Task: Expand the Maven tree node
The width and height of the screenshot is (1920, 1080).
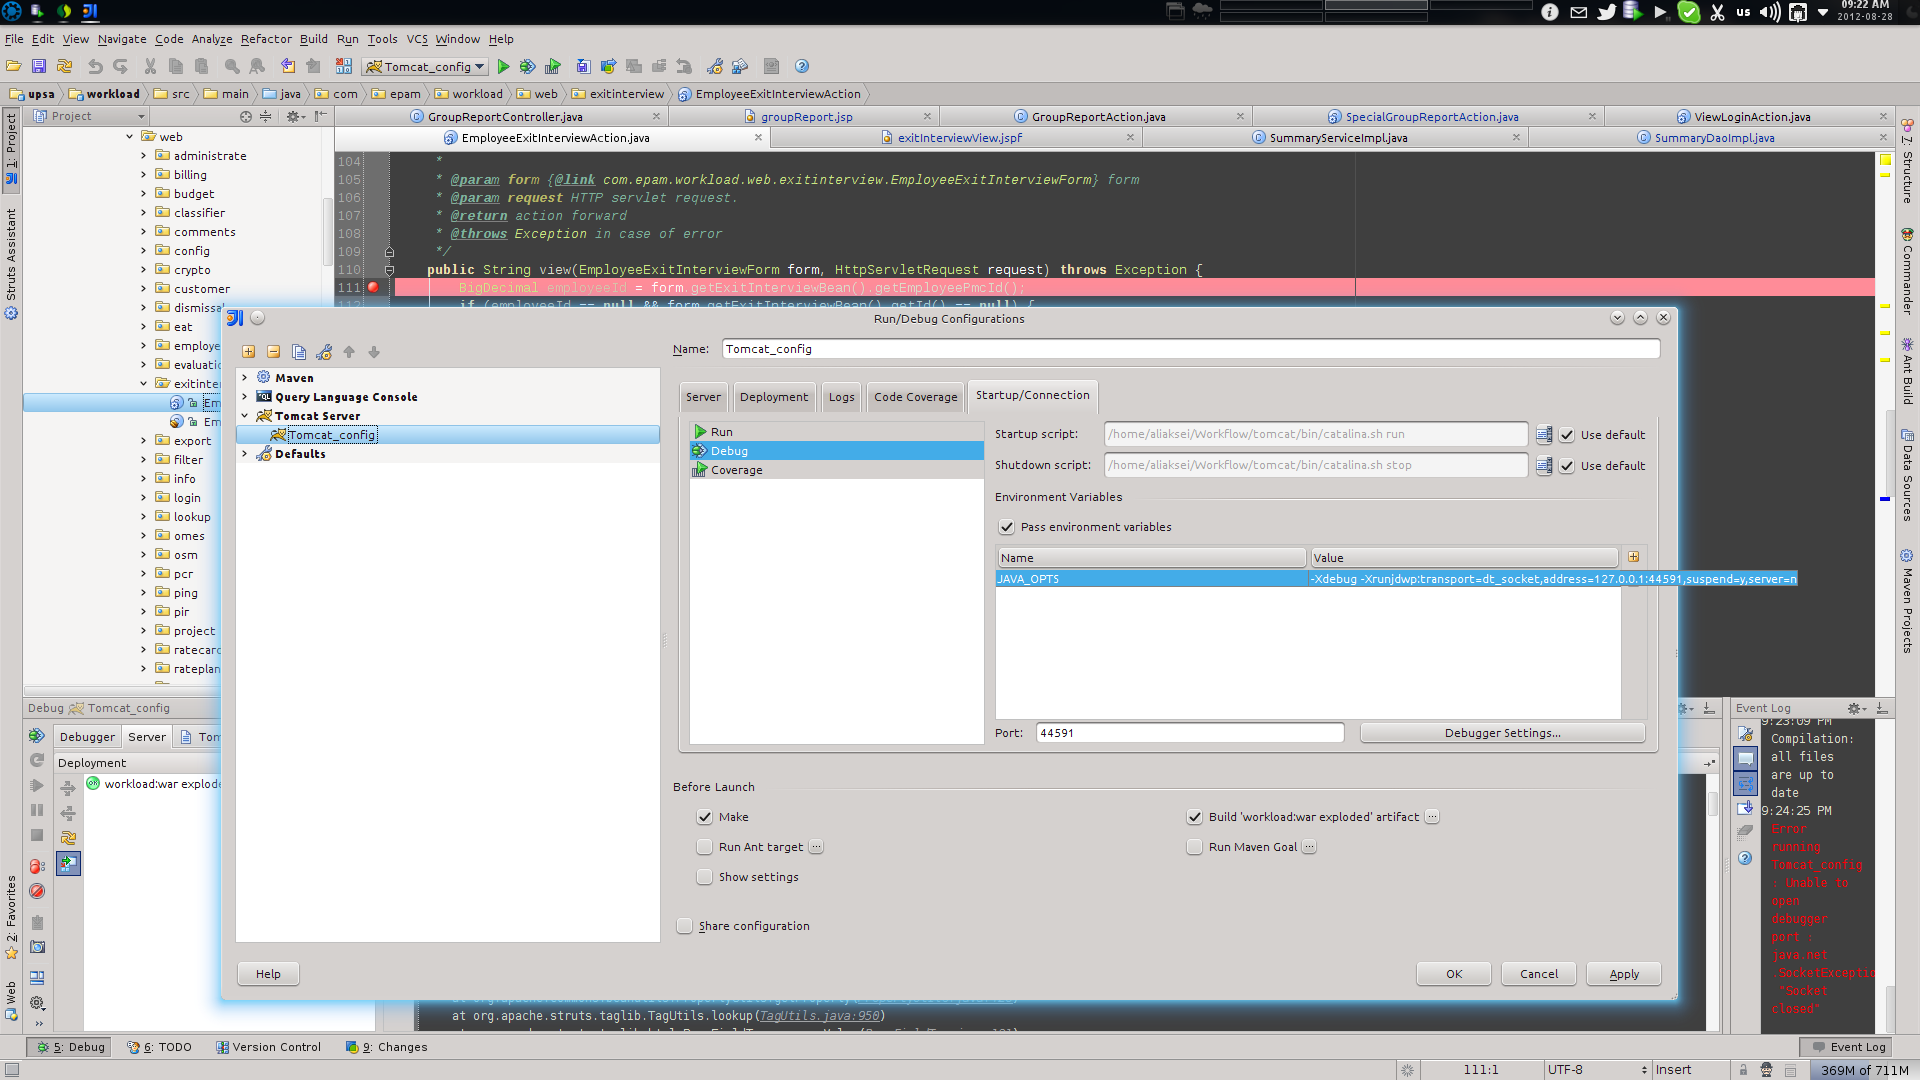Action: click(245, 377)
